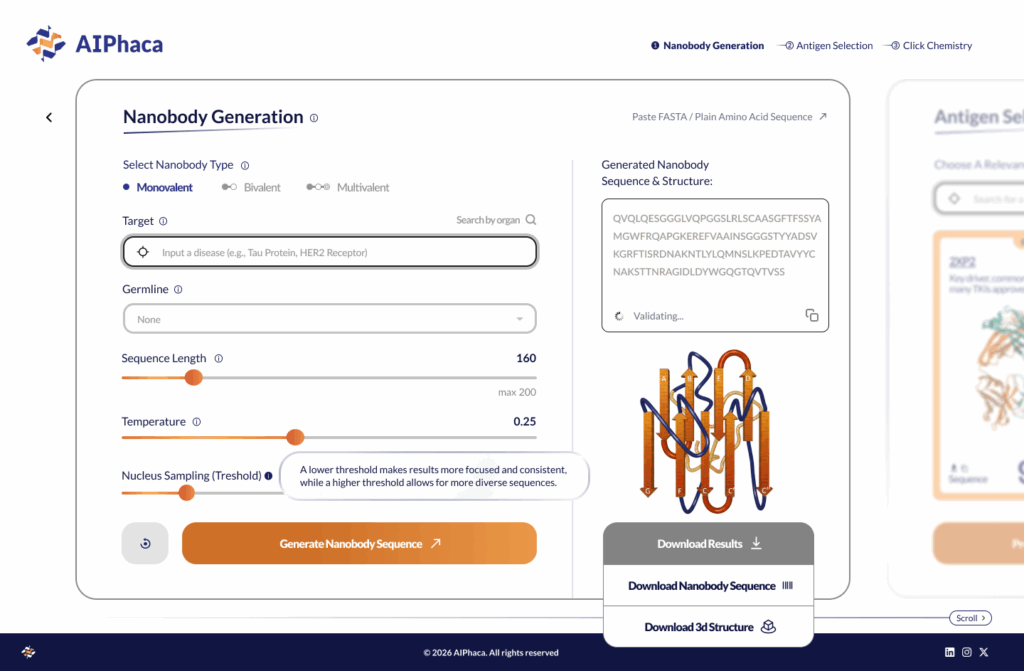This screenshot has height=671, width=1024.
Task: Select the Bivalent nanobody type
Action: 252,188
